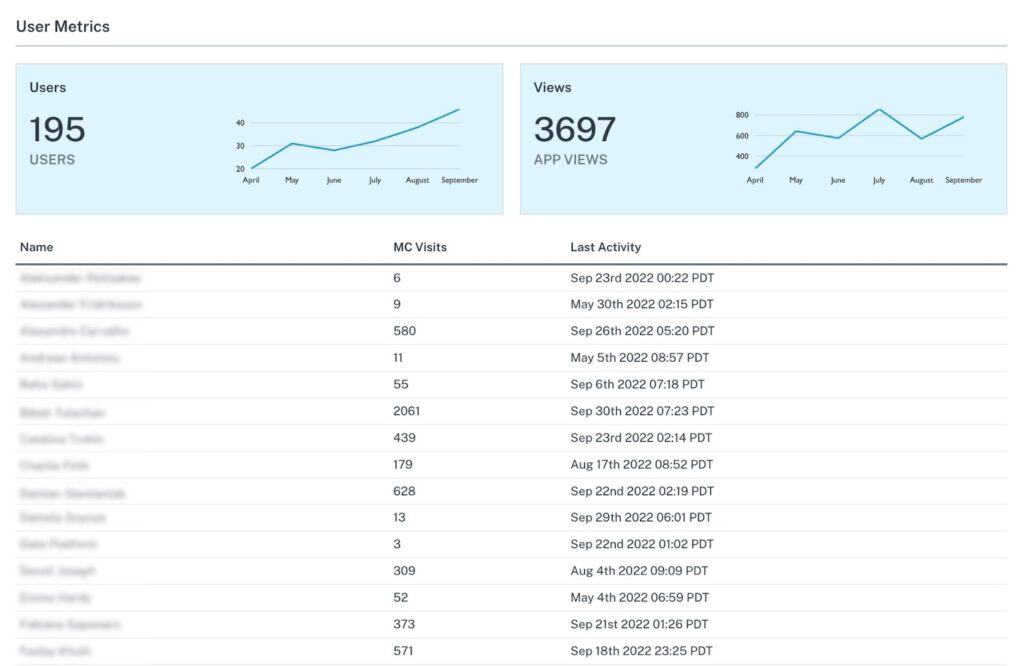1024x666 pixels.
Task: Click the MC Visits value 628
Action: (x=404, y=491)
